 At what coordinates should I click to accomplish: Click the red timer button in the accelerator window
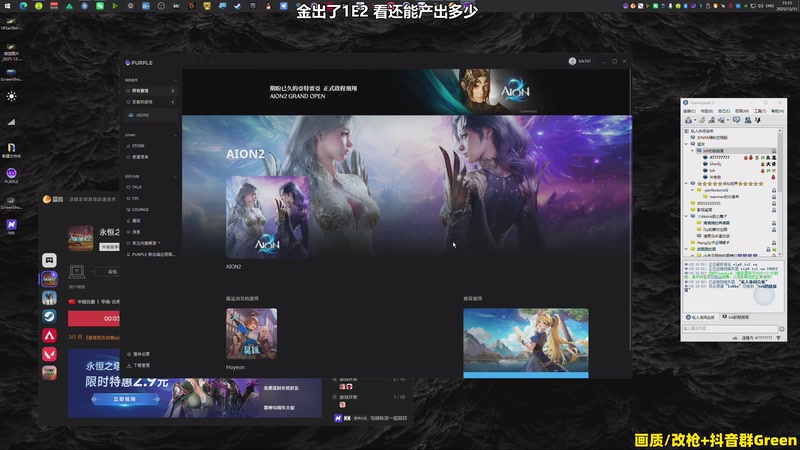tap(94, 318)
